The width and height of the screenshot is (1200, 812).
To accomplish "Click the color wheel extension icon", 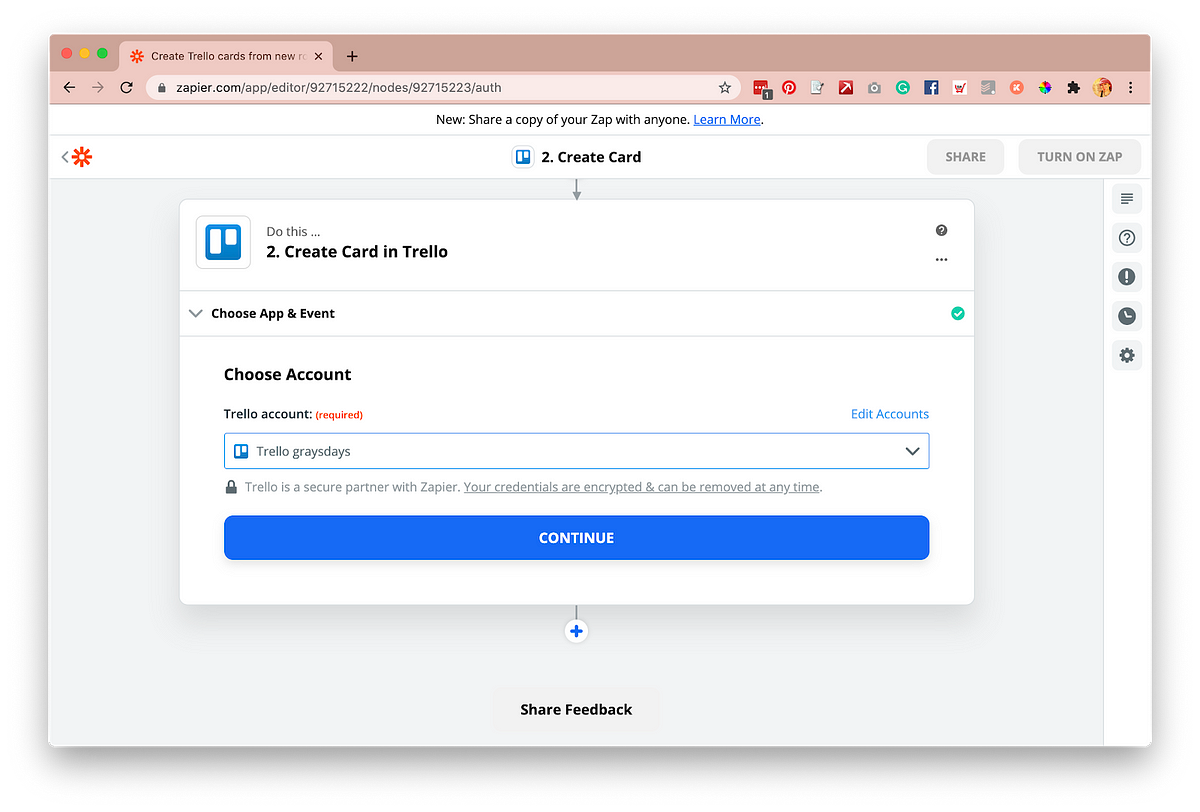I will click(x=1044, y=88).
